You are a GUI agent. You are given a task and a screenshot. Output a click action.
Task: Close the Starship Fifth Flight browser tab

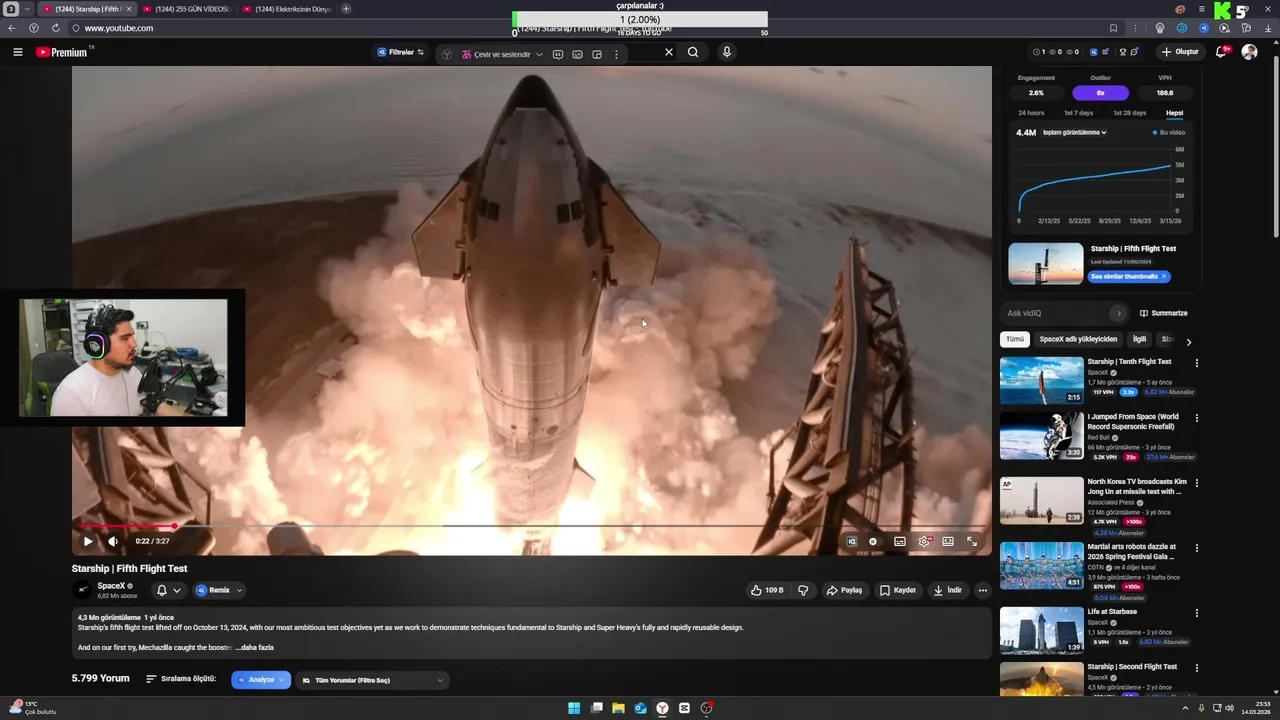click(x=128, y=9)
